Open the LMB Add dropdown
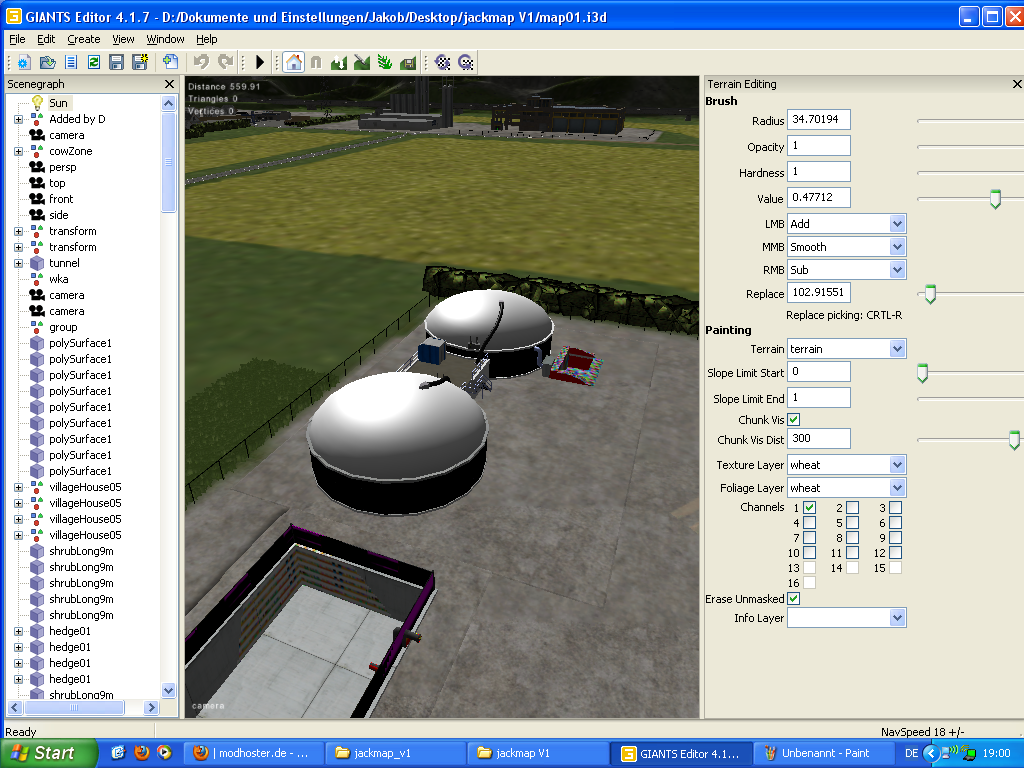The image size is (1024, 768). coord(847,224)
